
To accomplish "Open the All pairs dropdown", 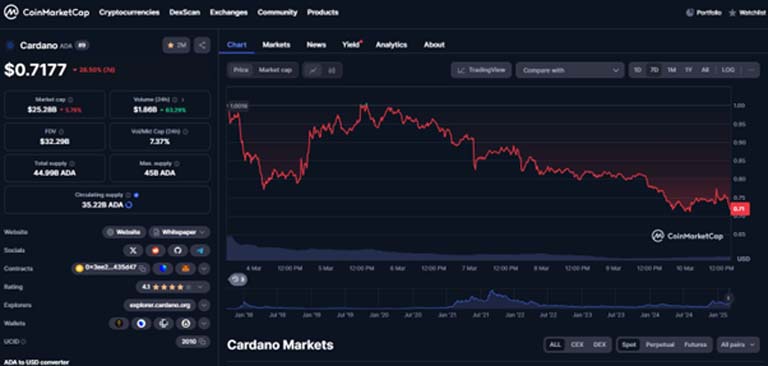I will (738, 345).
